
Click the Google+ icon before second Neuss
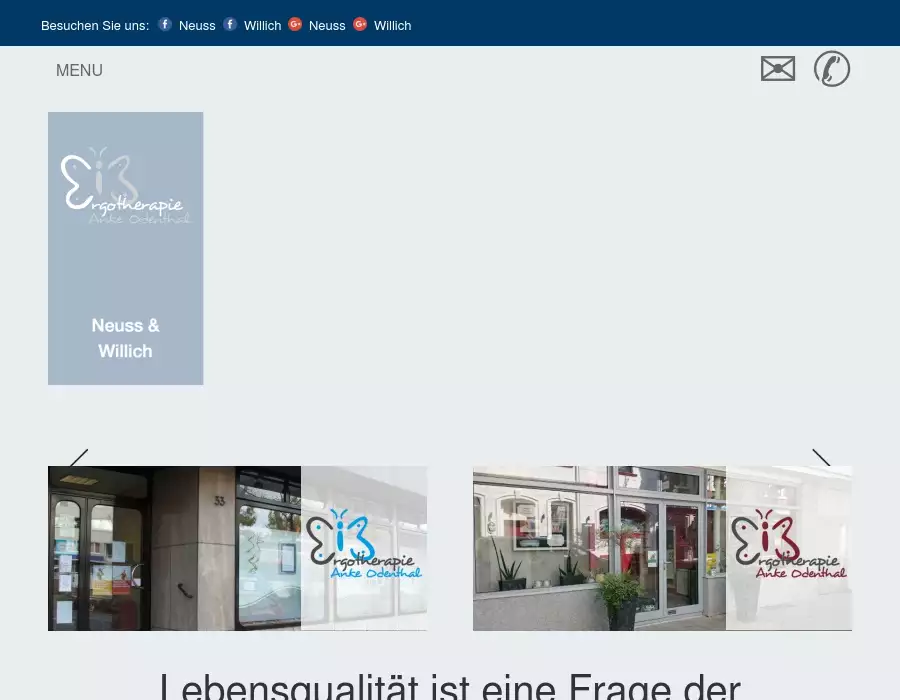pyautogui.click(x=295, y=25)
